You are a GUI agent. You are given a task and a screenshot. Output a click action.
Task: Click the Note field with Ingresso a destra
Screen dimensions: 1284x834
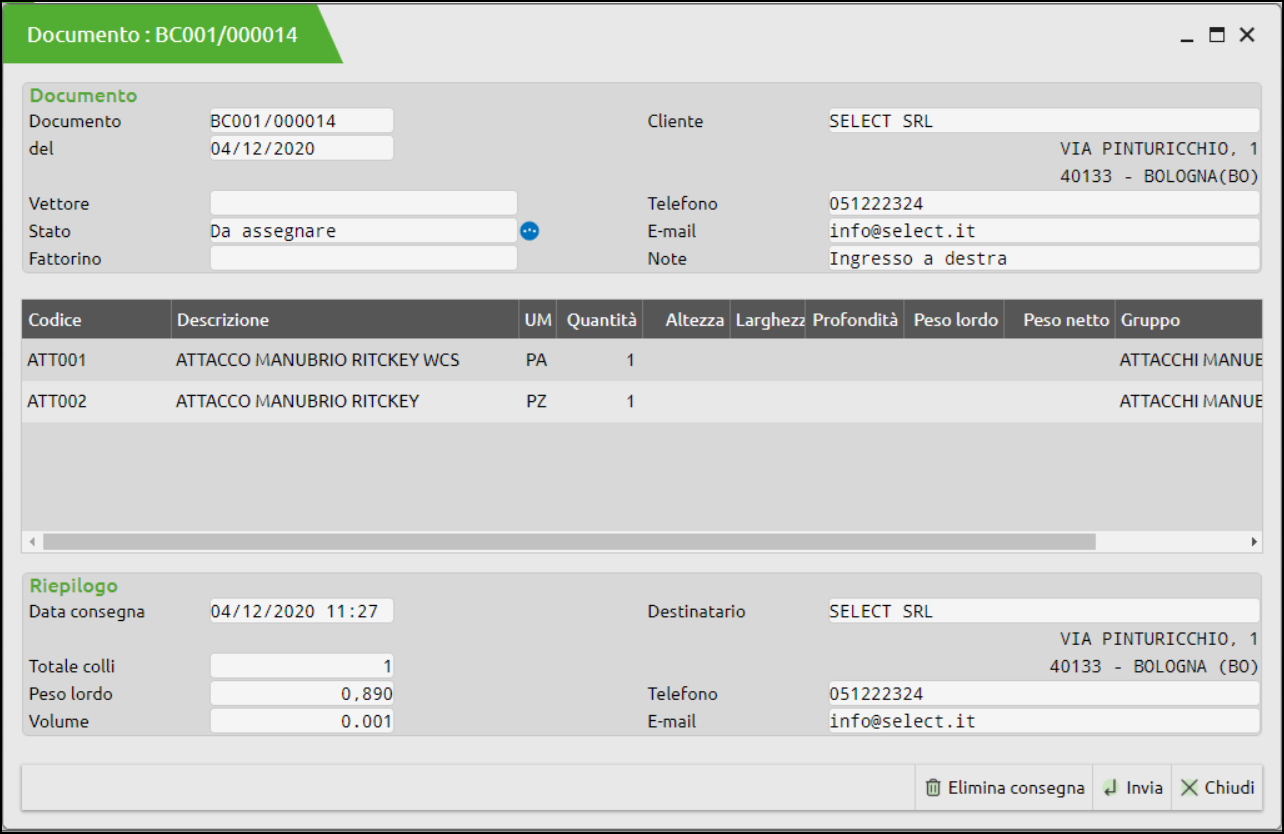1042,259
